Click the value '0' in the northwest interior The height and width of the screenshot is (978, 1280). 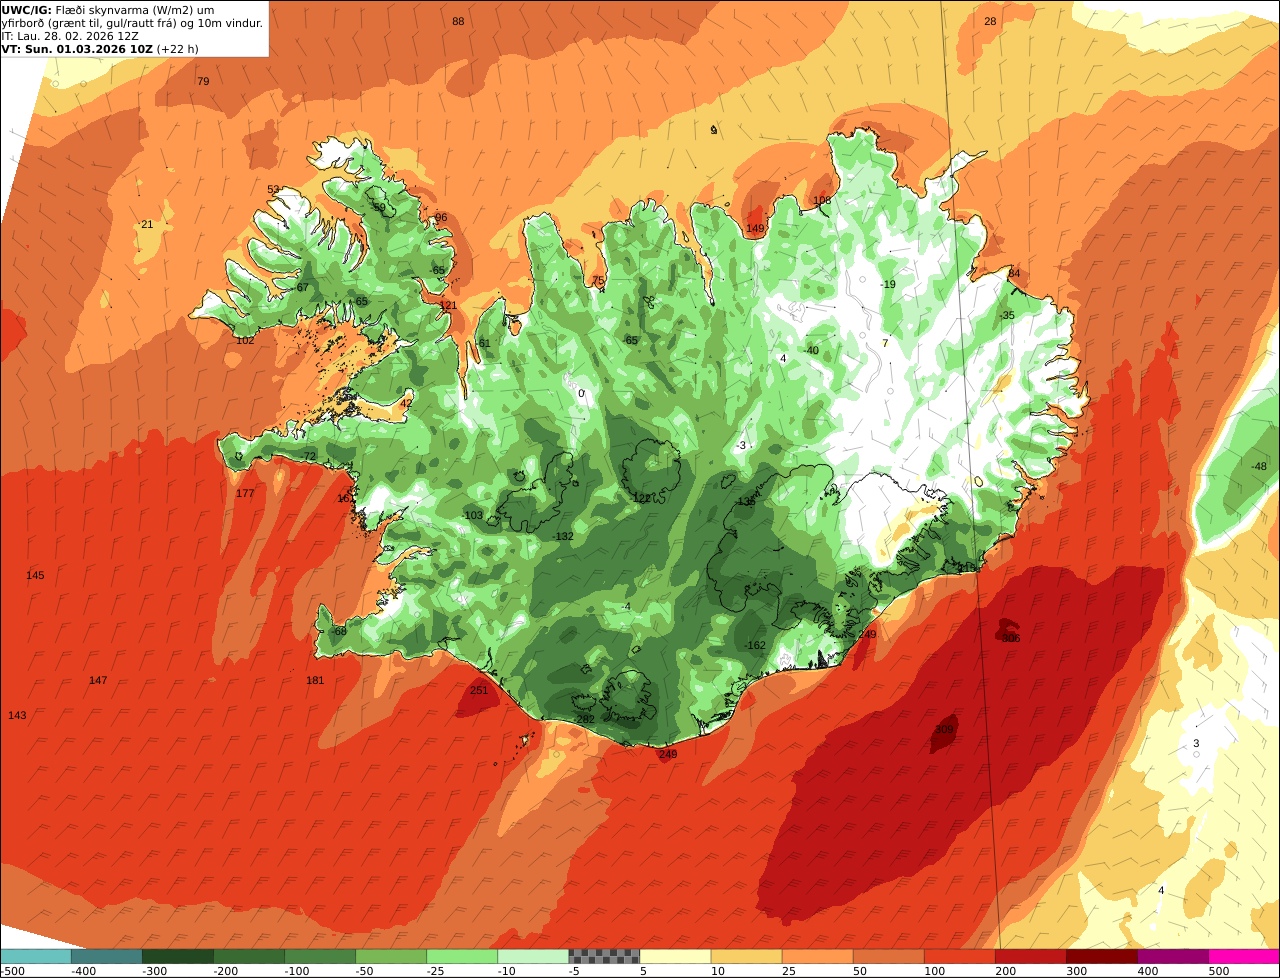pyautogui.click(x=581, y=393)
